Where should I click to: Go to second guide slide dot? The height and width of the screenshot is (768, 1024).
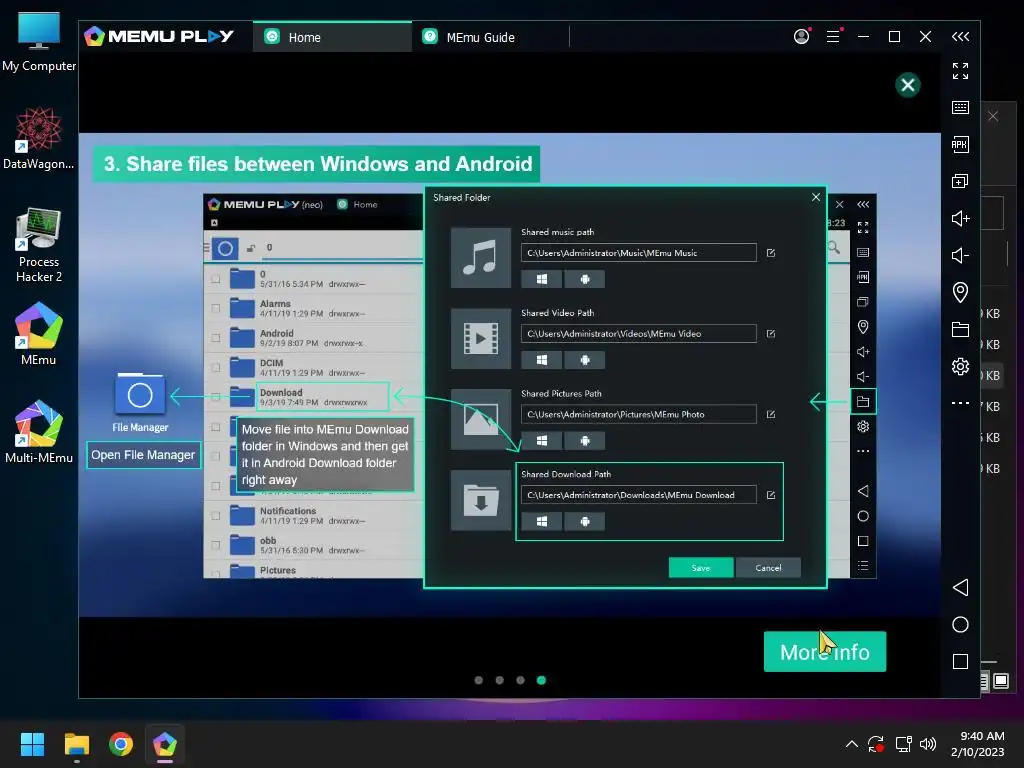(x=500, y=680)
